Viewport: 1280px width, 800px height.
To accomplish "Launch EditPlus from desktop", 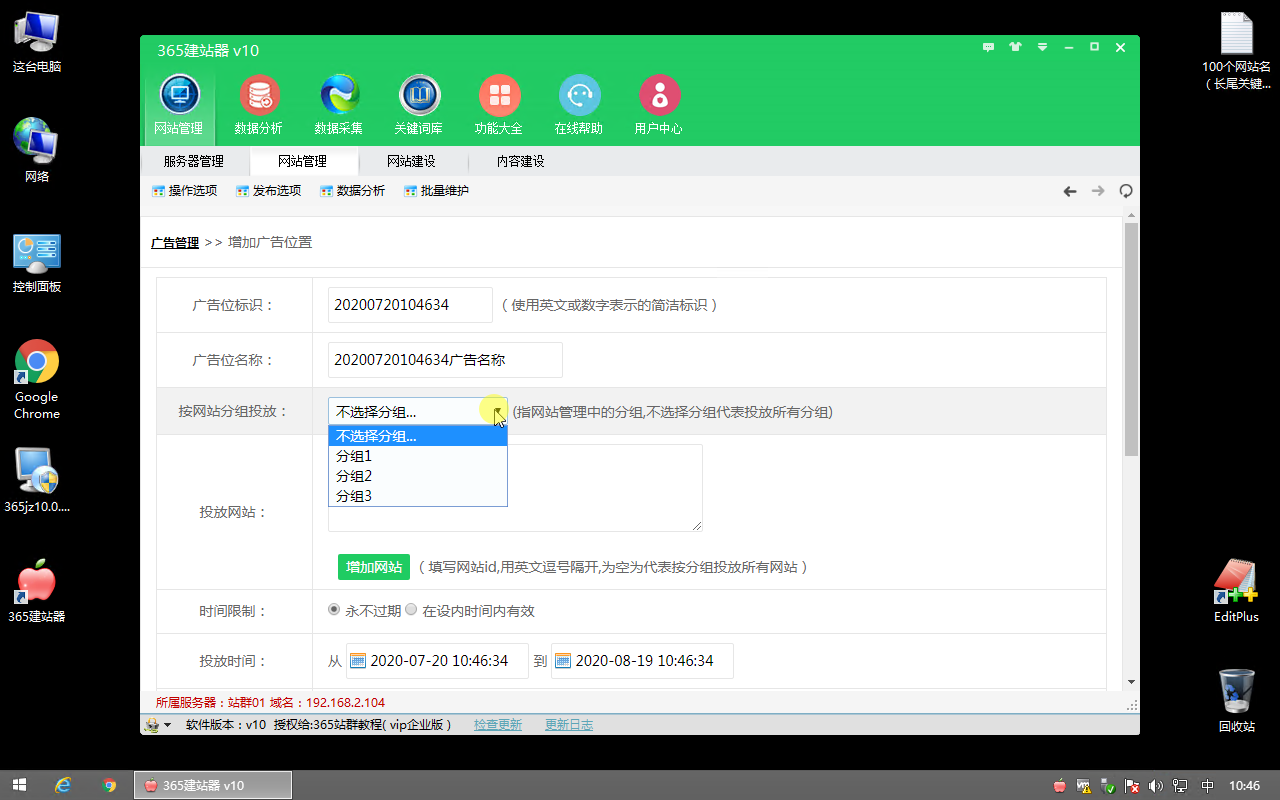I will (x=1236, y=591).
